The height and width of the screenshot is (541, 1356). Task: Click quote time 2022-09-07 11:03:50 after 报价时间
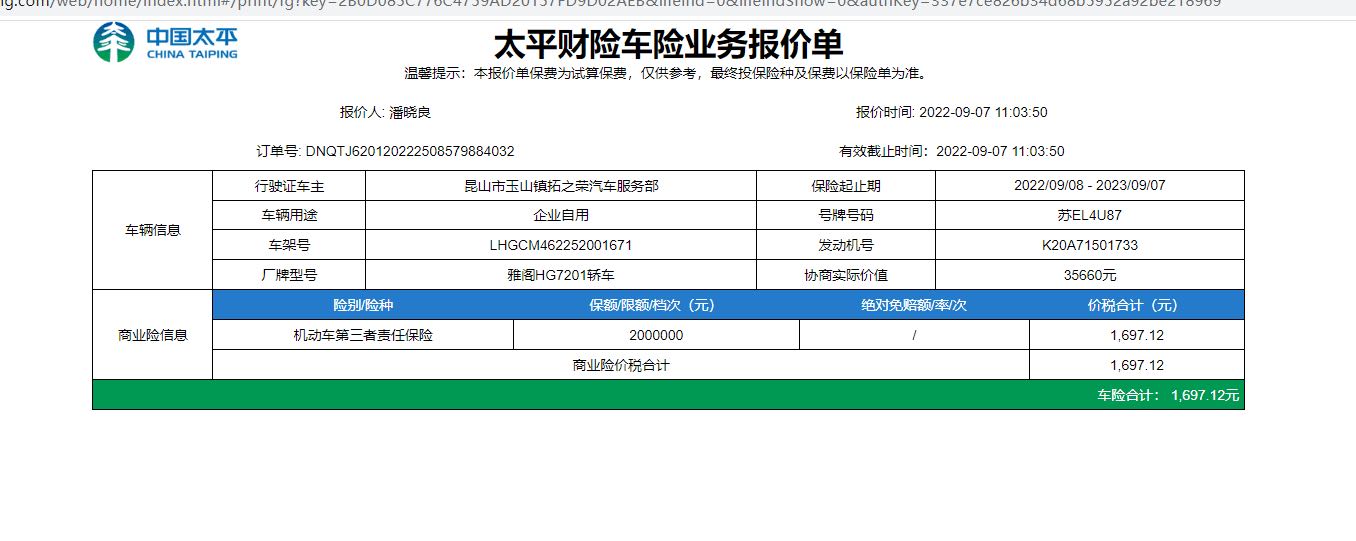pyautogui.click(x=983, y=113)
